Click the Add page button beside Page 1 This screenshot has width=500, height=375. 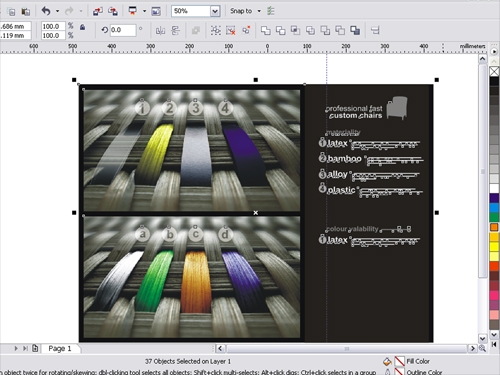35,349
